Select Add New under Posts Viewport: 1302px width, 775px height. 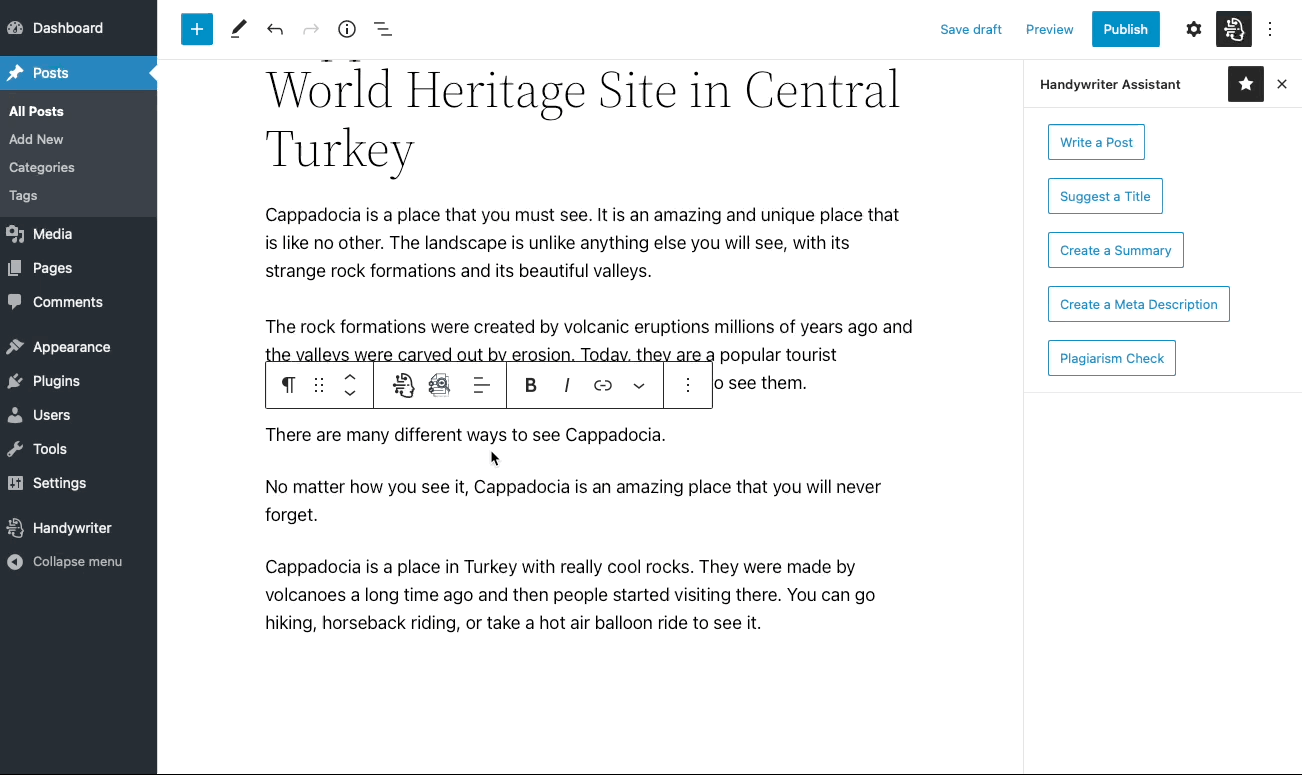pyautogui.click(x=36, y=139)
